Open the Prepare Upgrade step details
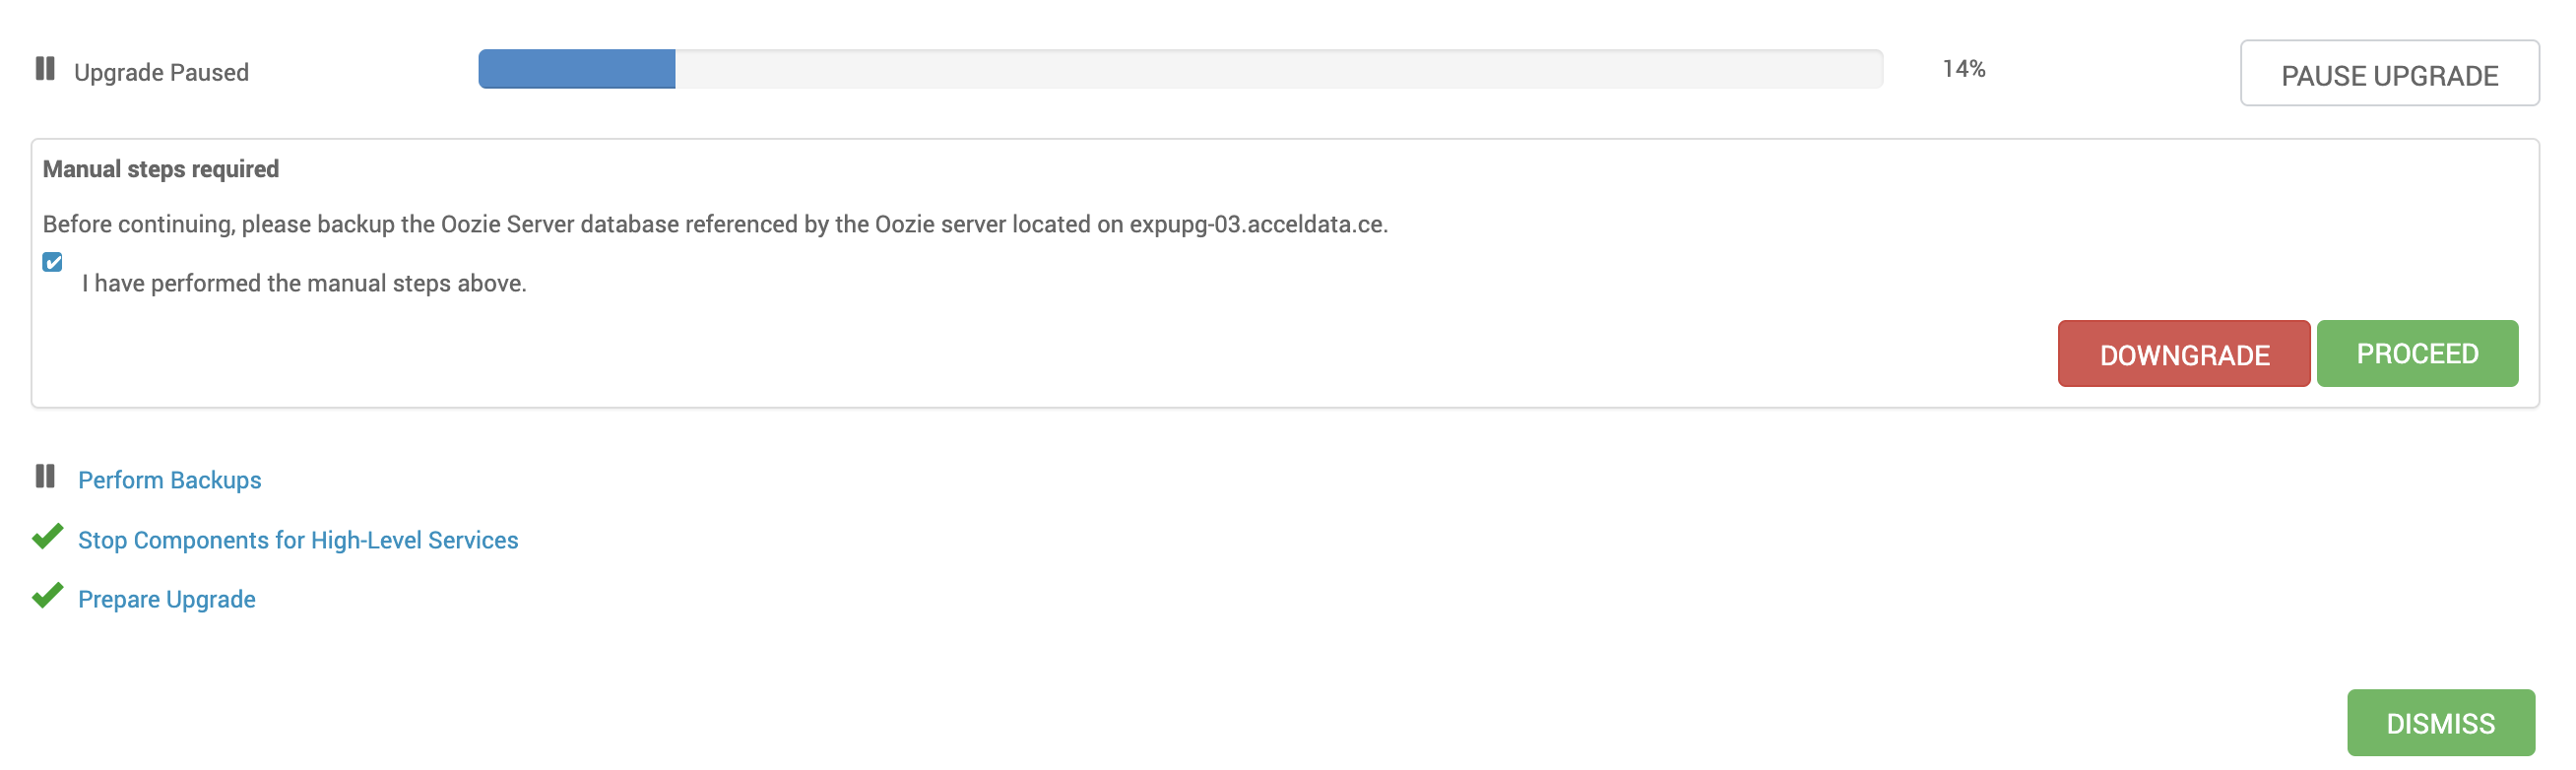This screenshot has height=770, width=2576. (x=167, y=599)
